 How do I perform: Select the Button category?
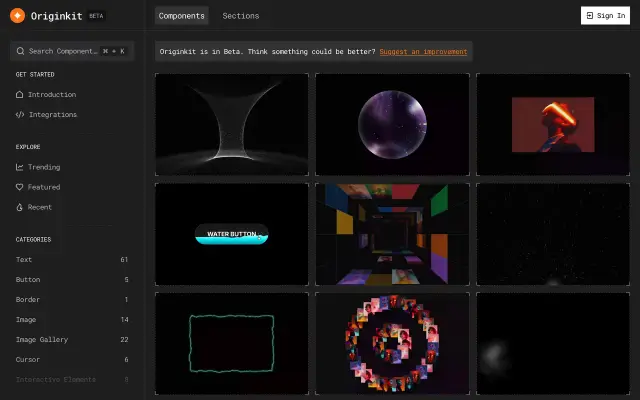(72, 280)
